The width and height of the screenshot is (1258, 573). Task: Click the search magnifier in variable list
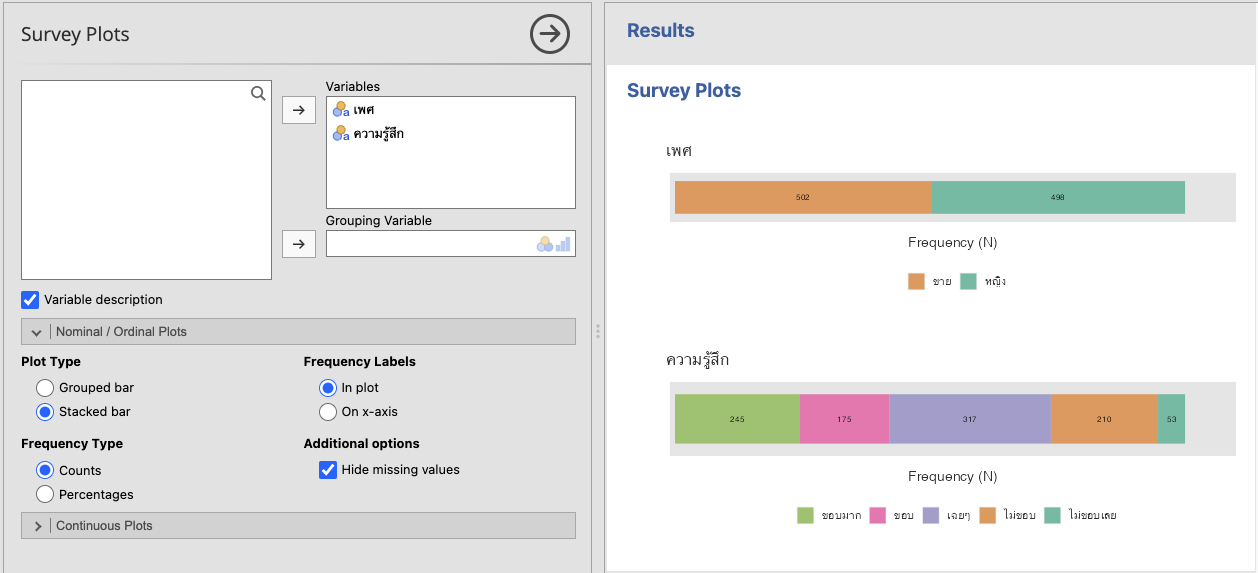(x=258, y=94)
